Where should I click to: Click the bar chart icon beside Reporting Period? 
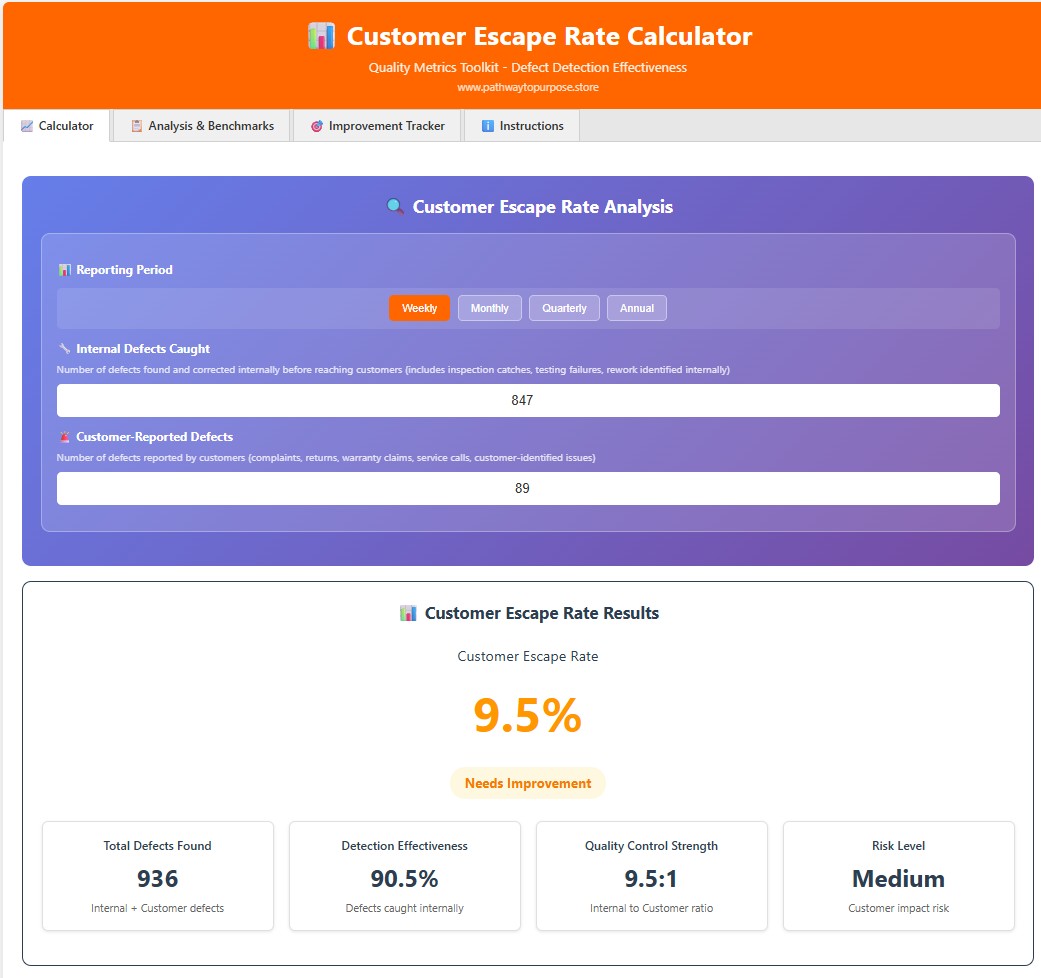64,270
